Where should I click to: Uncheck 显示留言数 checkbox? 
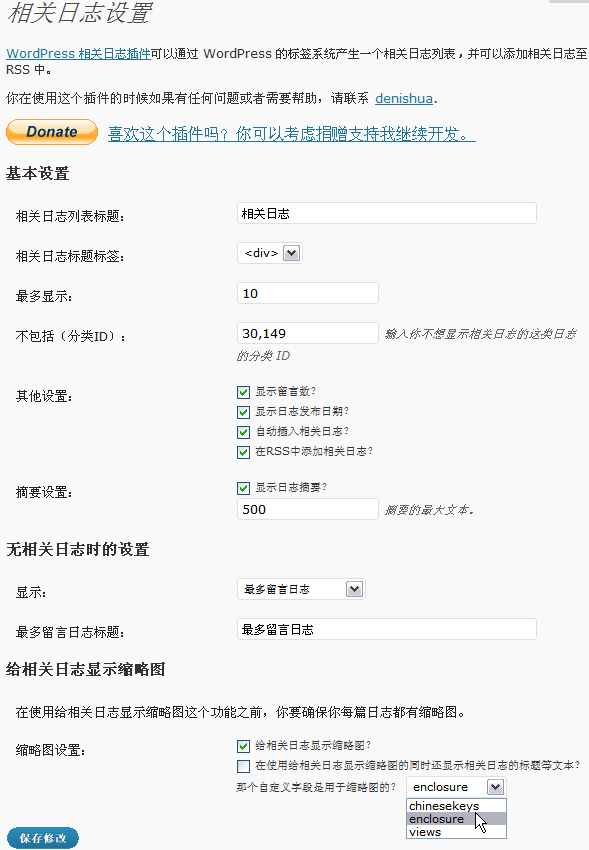[x=243, y=392]
